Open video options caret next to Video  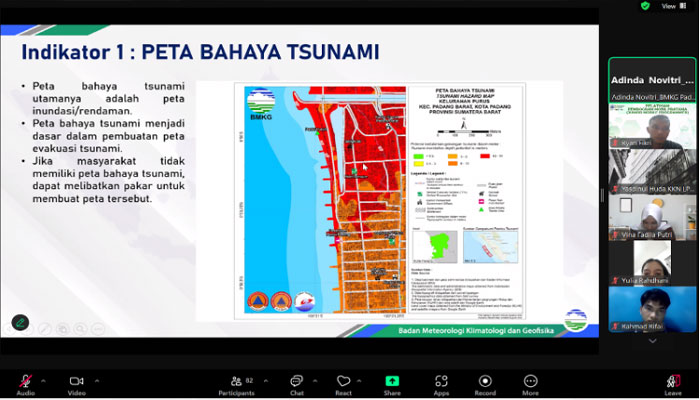click(x=96, y=380)
